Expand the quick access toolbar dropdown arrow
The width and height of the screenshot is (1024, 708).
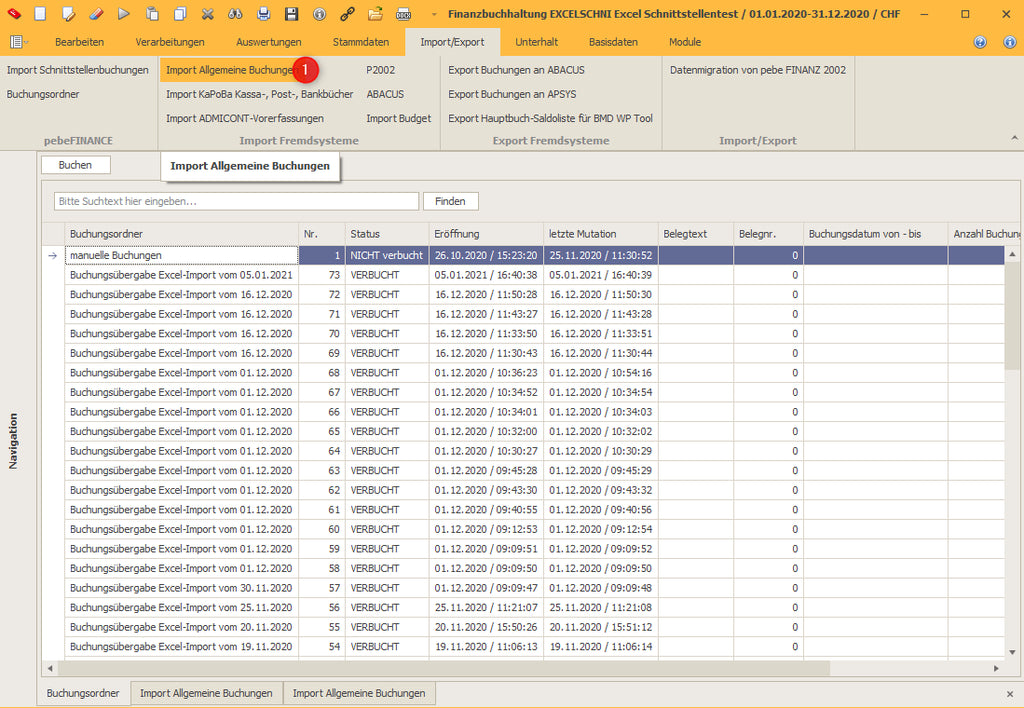click(x=434, y=14)
